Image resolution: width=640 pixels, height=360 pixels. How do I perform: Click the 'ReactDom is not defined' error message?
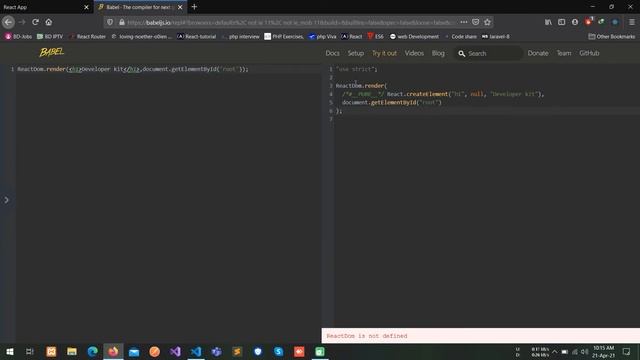[367, 336]
